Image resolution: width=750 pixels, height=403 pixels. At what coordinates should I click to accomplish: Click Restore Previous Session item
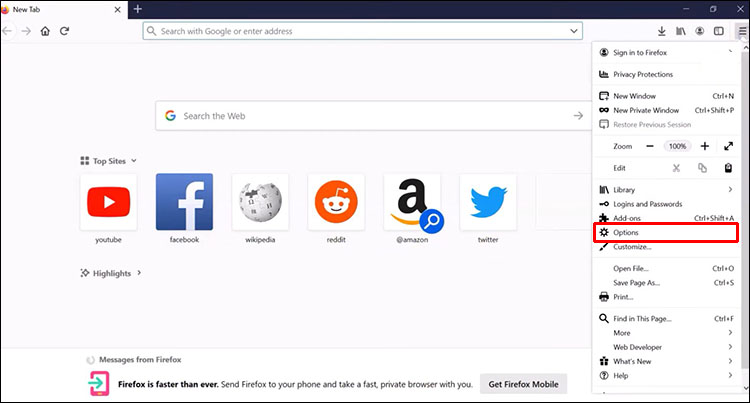[666, 125]
